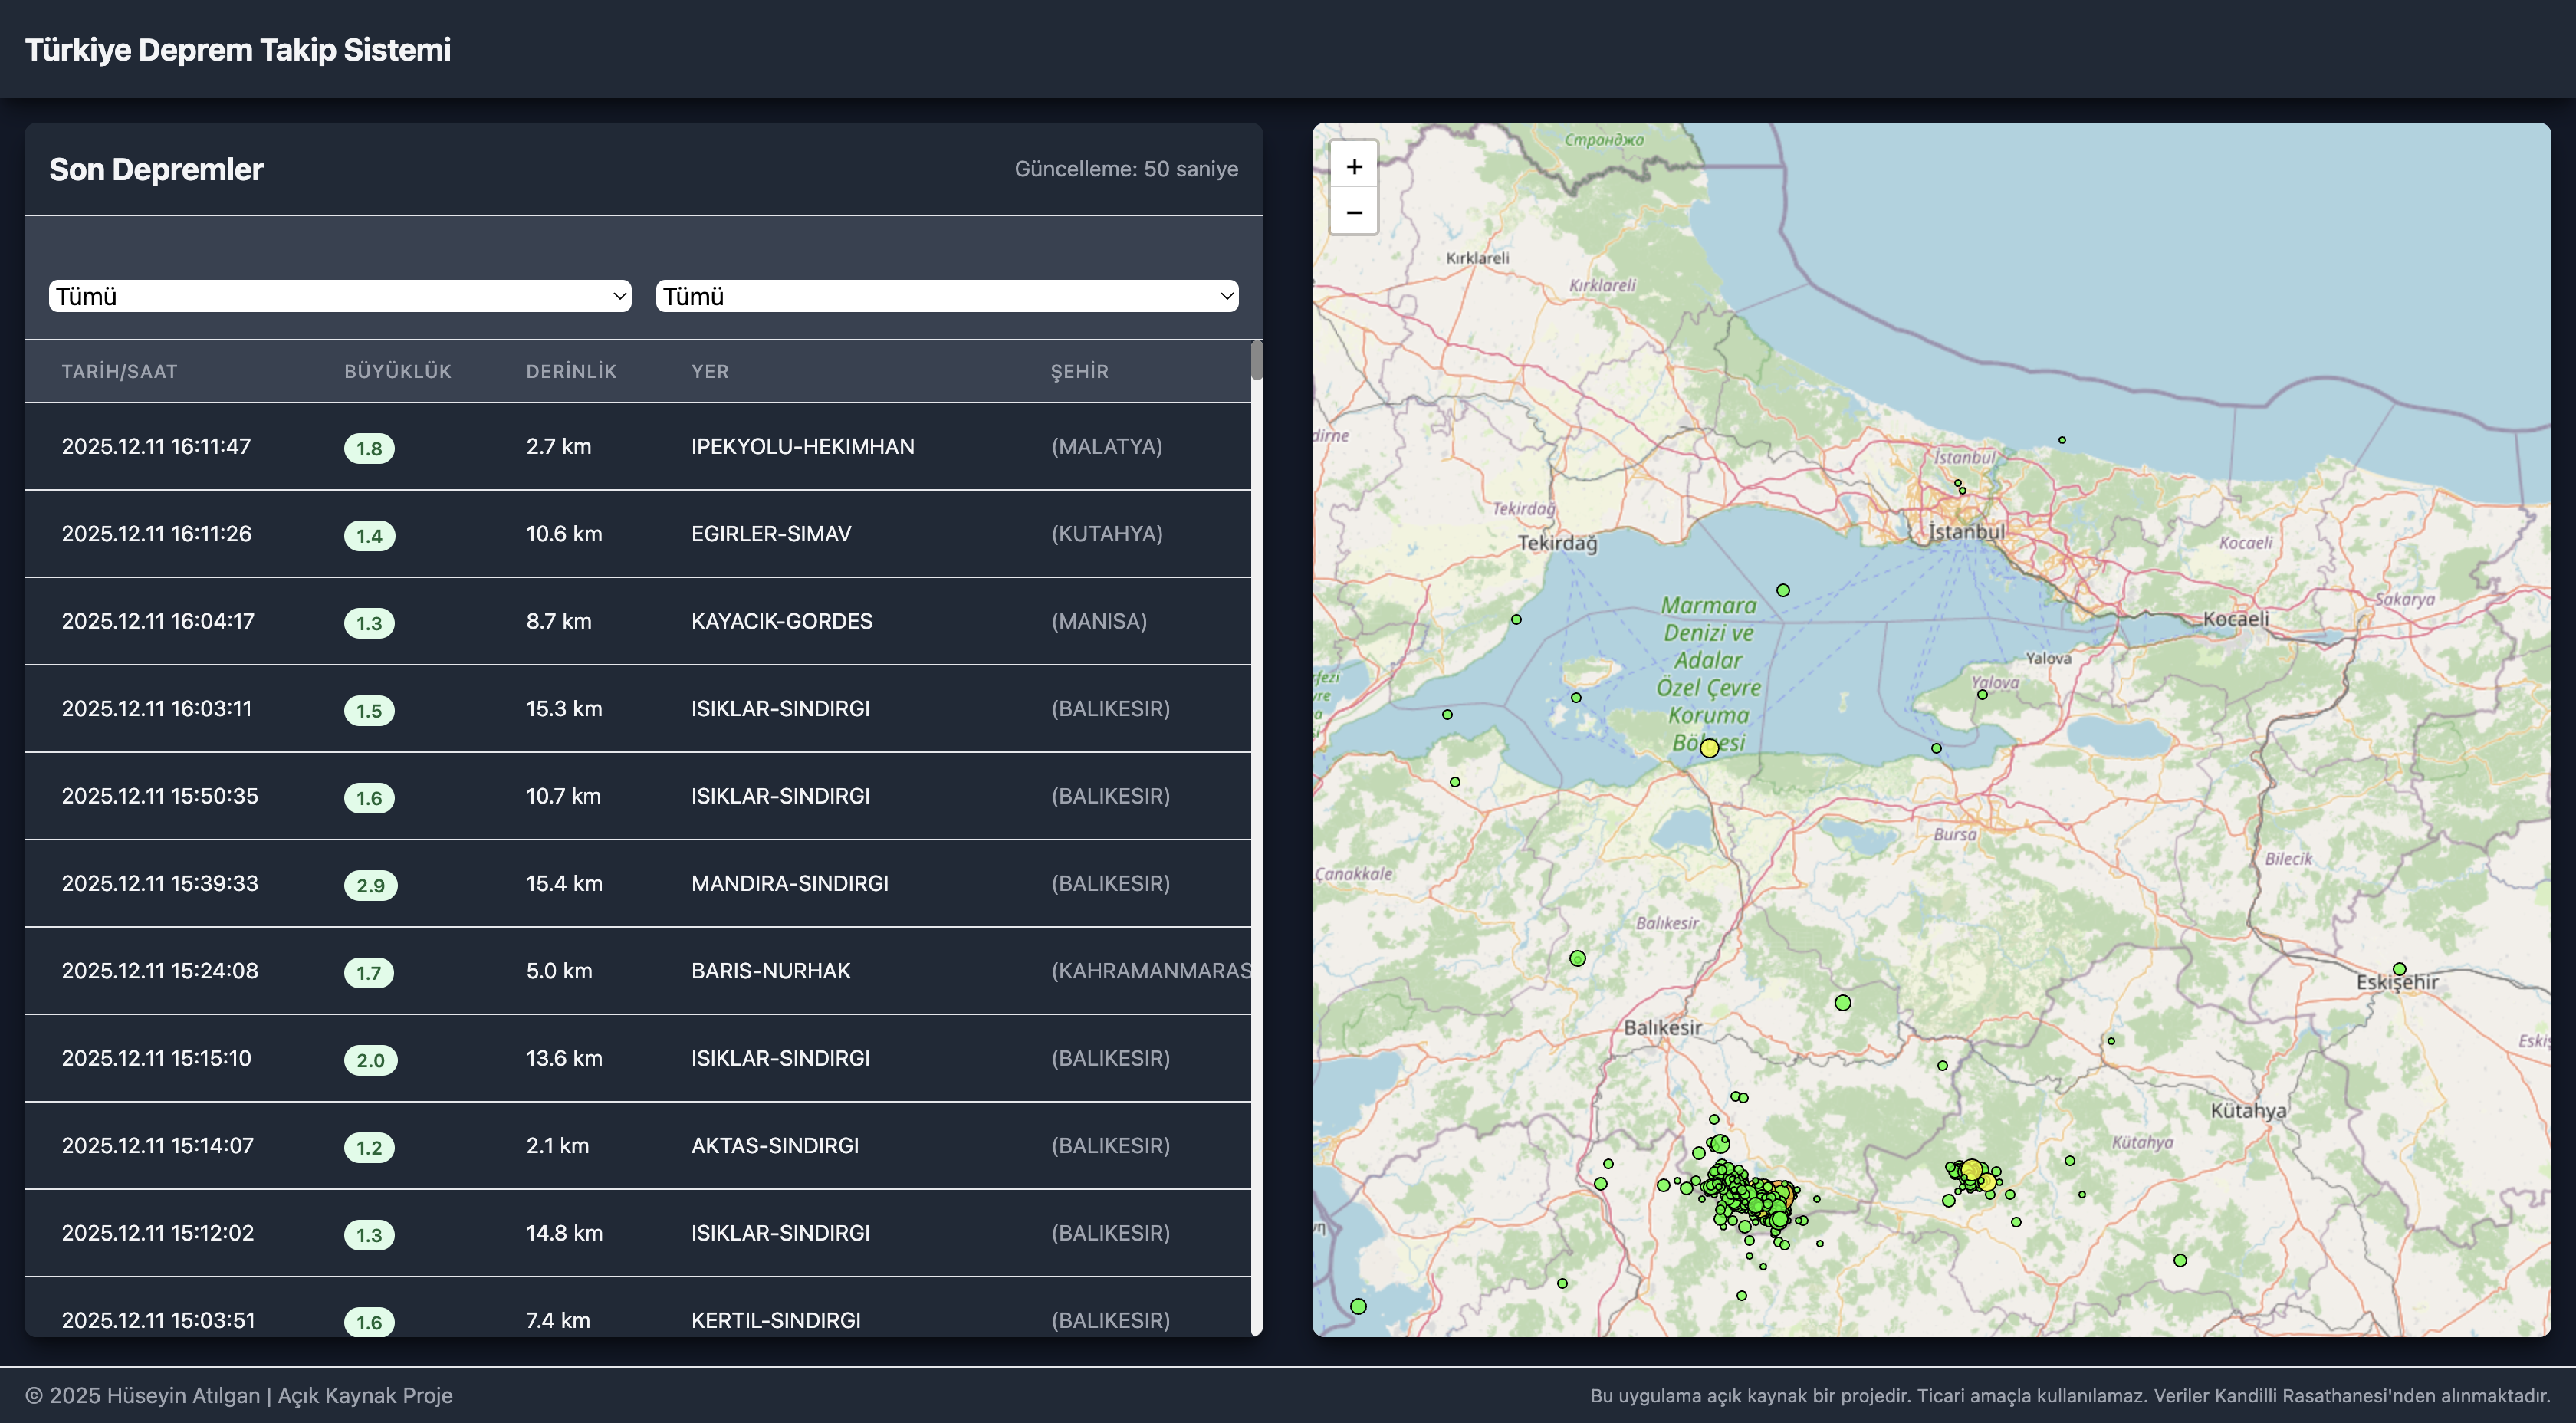Click the 2.0 magnitude badge
Viewport: 2576px width, 1423px height.
pos(370,1060)
